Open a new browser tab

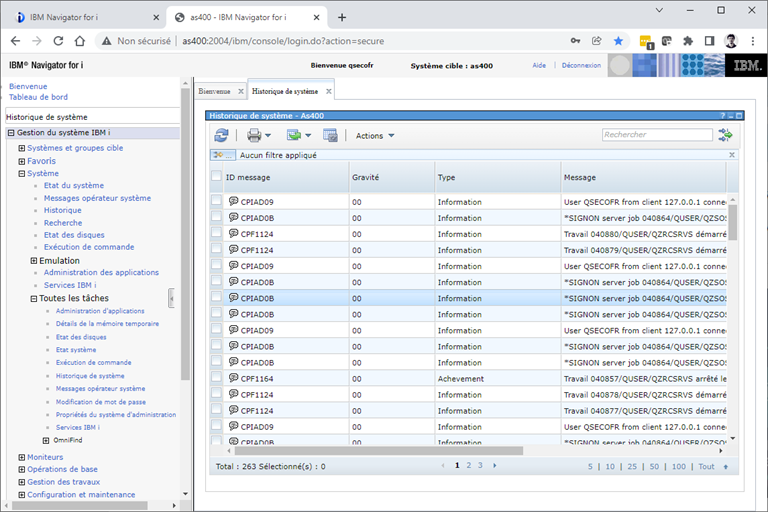coord(342,18)
